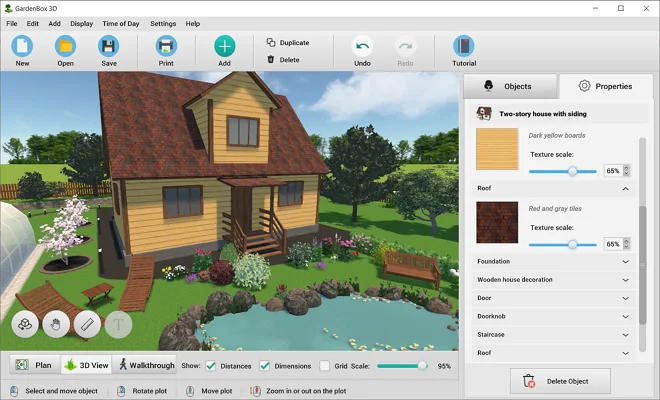The height and width of the screenshot is (400, 660).
Task: Choose the ruler measuring tool
Action: 87,324
